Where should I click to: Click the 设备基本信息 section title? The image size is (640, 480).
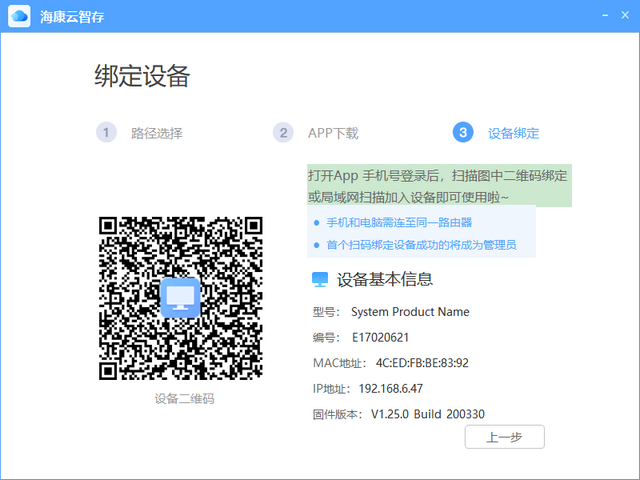[384, 280]
